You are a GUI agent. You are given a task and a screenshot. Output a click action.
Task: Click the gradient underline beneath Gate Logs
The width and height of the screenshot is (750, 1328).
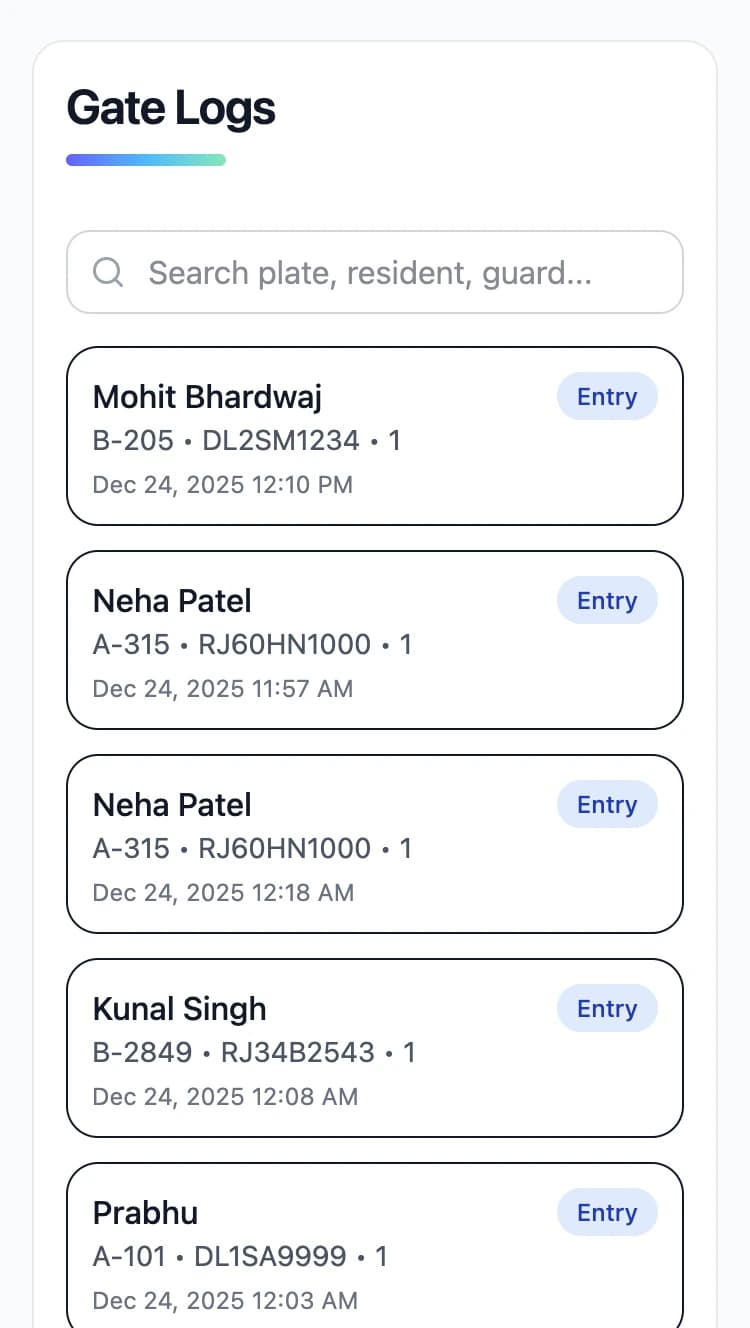(x=146, y=160)
